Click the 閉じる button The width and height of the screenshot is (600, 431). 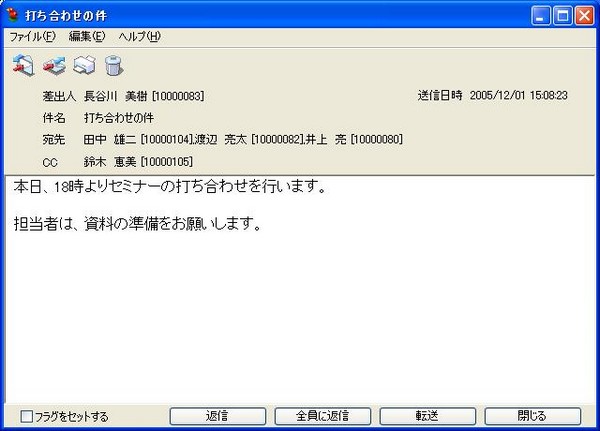pyautogui.click(x=533, y=416)
